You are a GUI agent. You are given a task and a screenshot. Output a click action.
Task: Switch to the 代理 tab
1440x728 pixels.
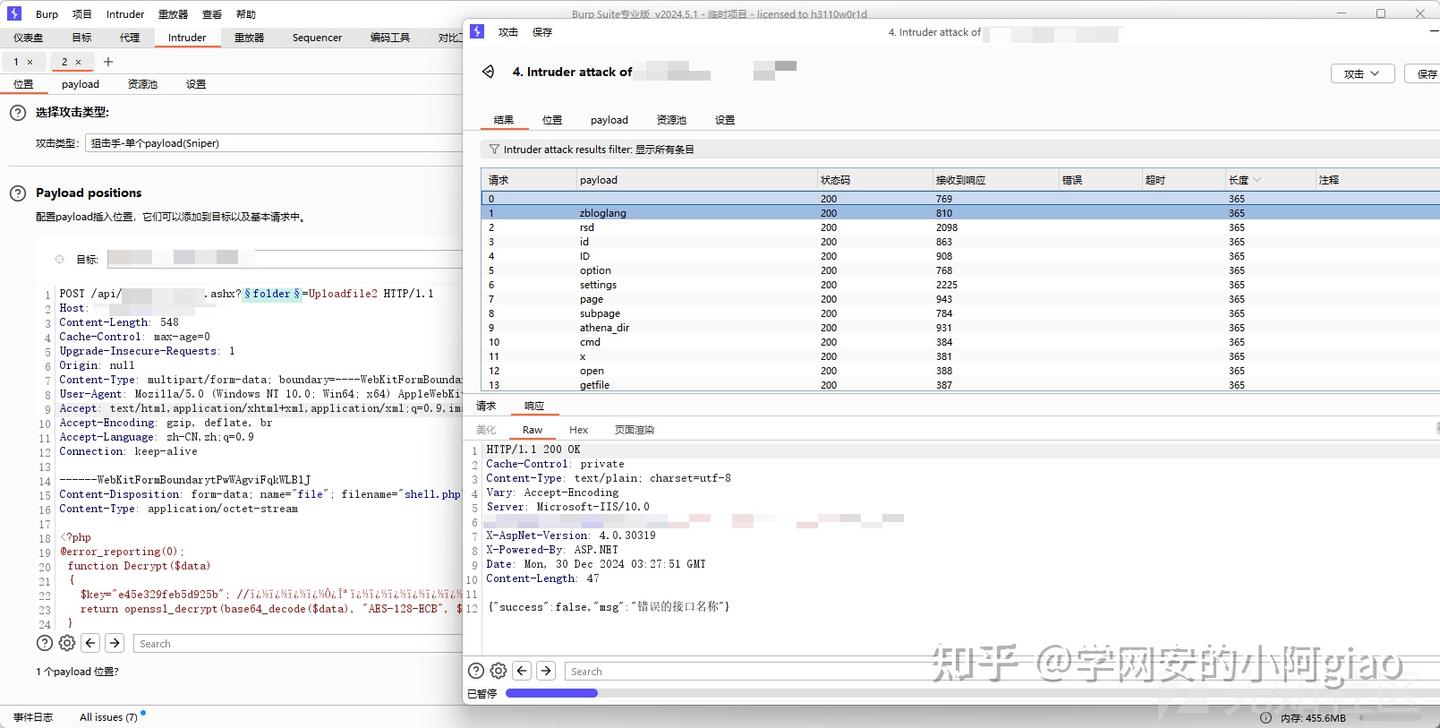(129, 38)
